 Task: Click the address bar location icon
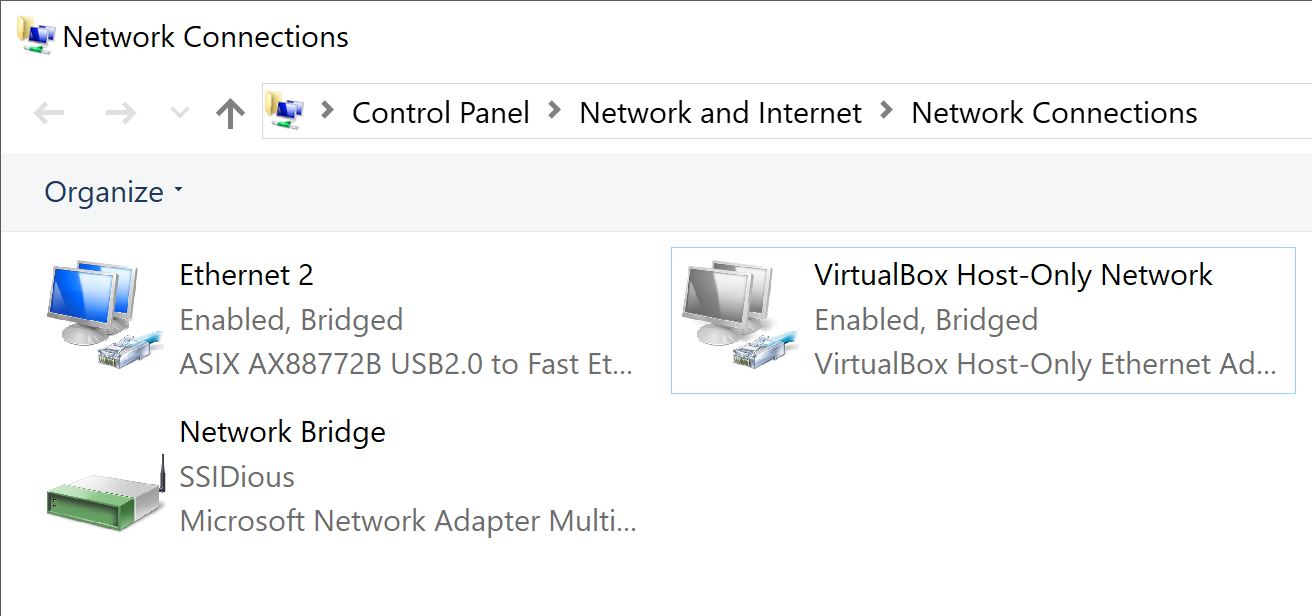tap(286, 112)
